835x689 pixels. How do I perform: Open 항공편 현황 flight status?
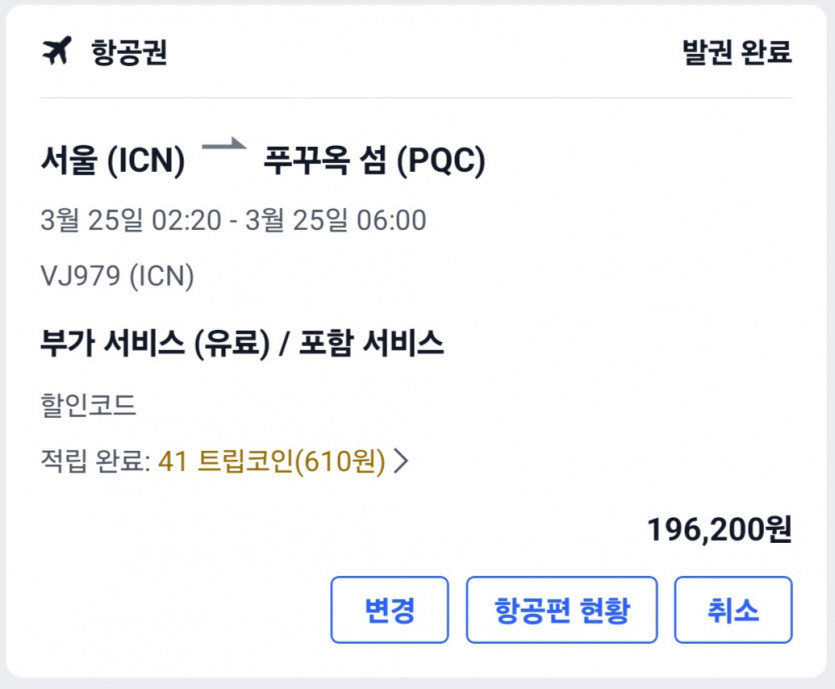tap(561, 610)
